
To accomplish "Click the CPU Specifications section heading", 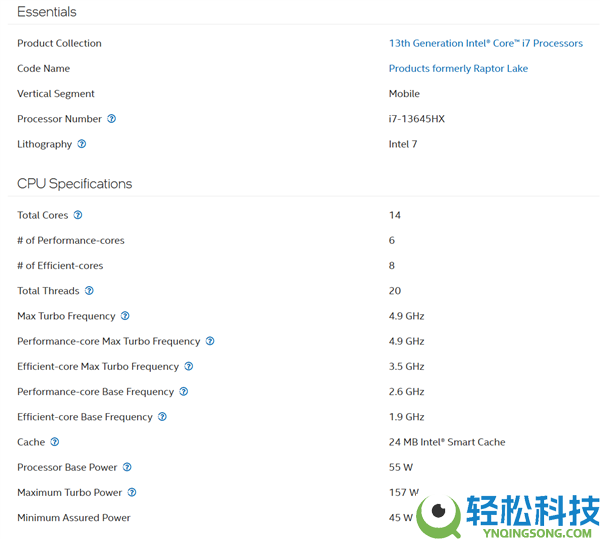I will [75, 184].
